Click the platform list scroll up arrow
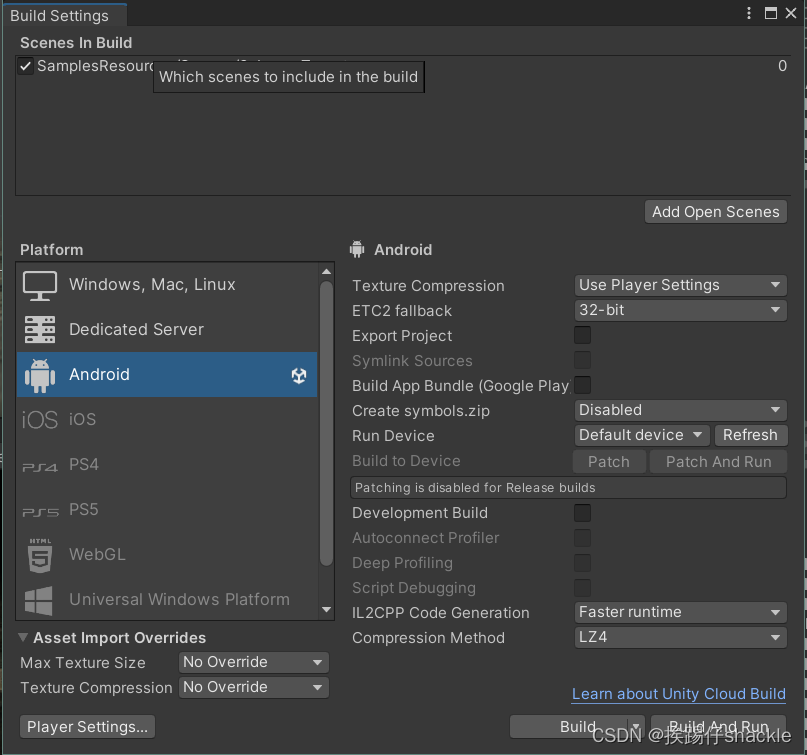The height and width of the screenshot is (755, 807). (x=326, y=271)
